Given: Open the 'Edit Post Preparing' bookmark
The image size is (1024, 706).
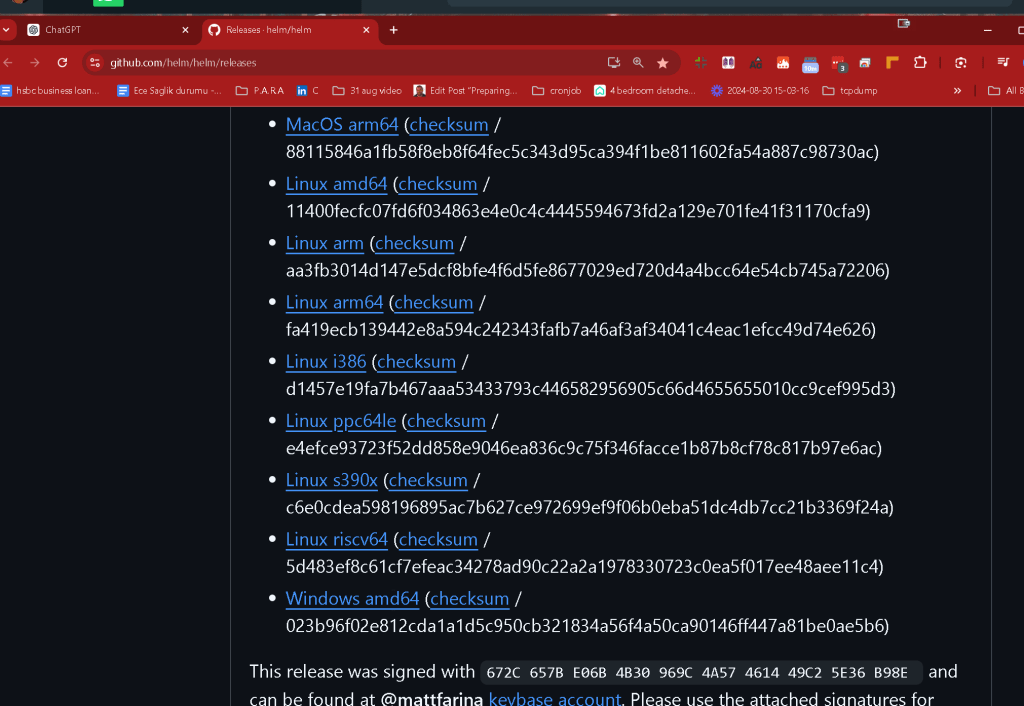Looking at the screenshot, I should (x=466, y=91).
